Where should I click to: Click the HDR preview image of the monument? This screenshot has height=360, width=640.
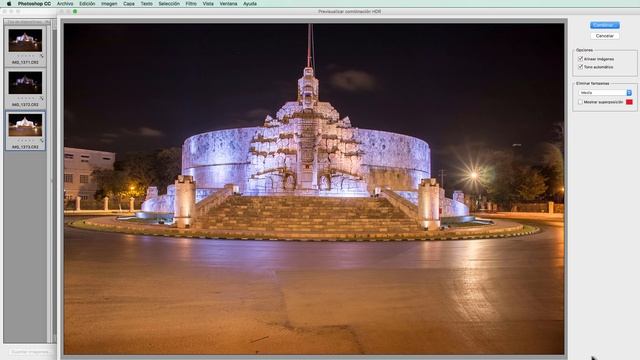(x=314, y=189)
